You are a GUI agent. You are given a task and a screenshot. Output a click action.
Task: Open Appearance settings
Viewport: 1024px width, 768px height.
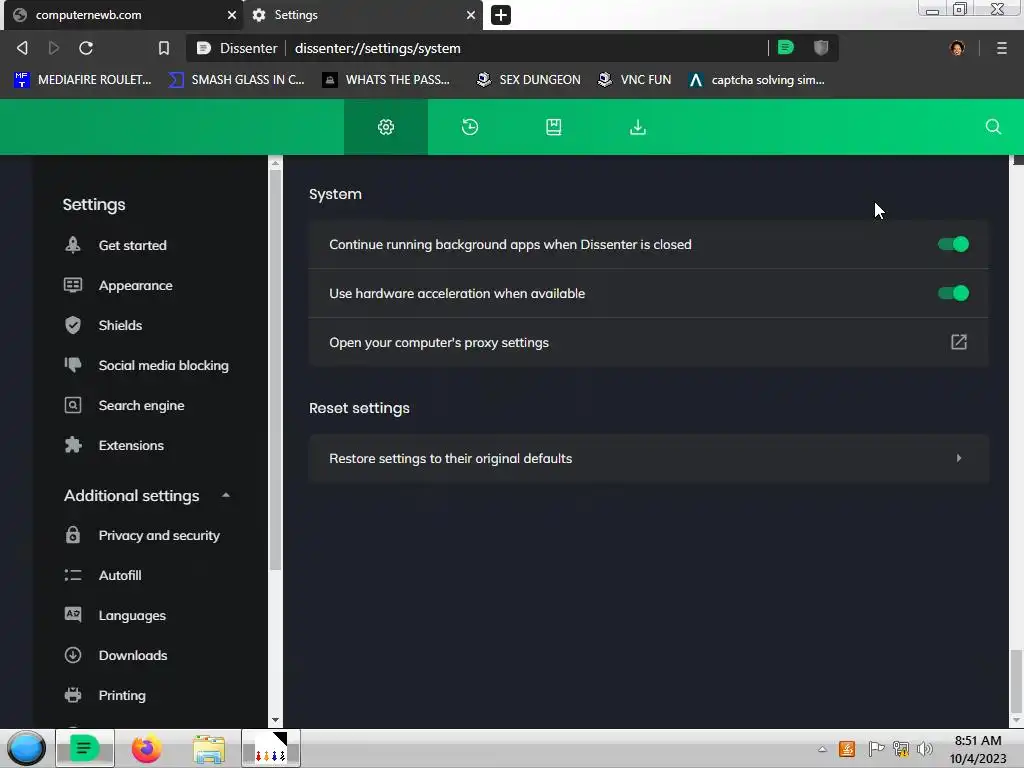(x=135, y=285)
